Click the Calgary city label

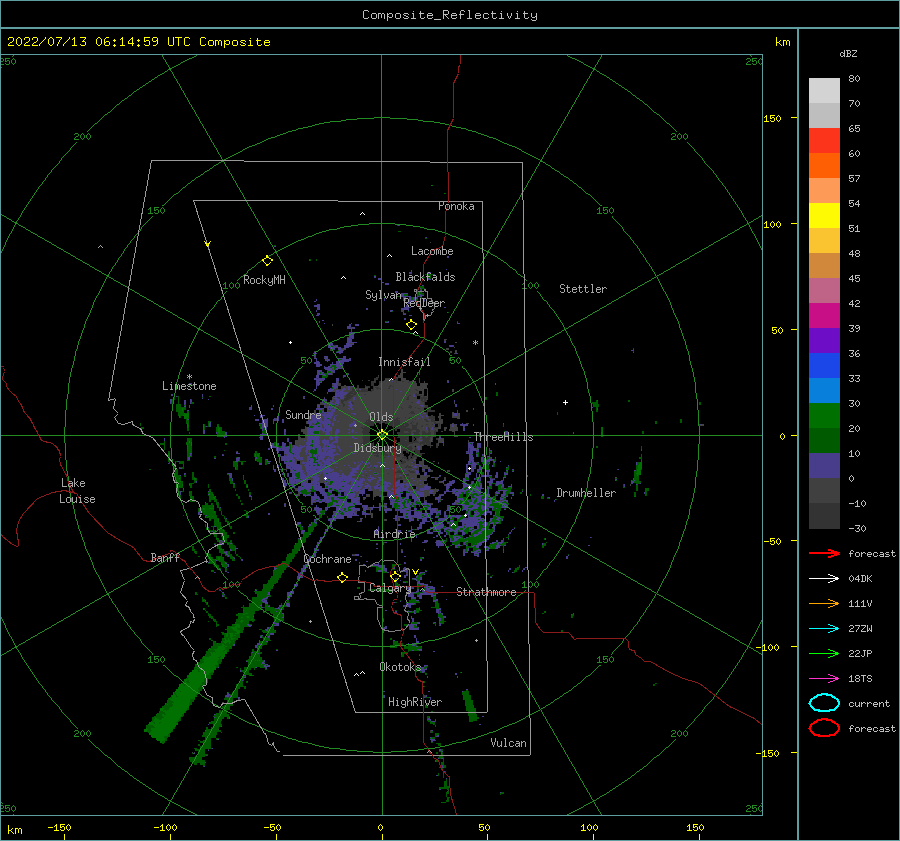click(390, 588)
